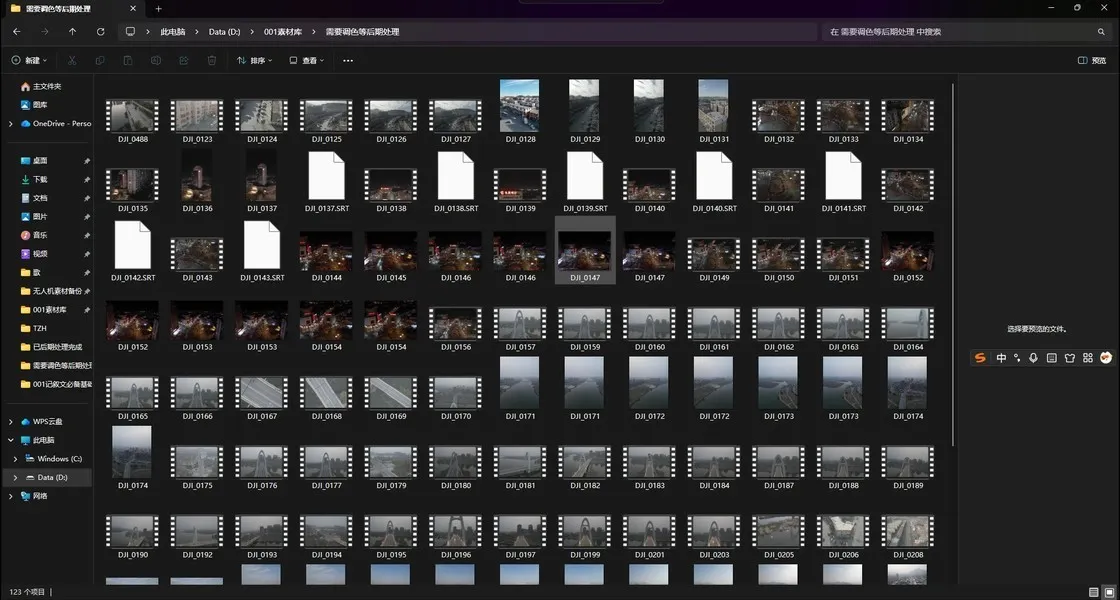The height and width of the screenshot is (600, 1120).
Task: Select the DJI_0128 image thumbnail
Action: point(519,107)
